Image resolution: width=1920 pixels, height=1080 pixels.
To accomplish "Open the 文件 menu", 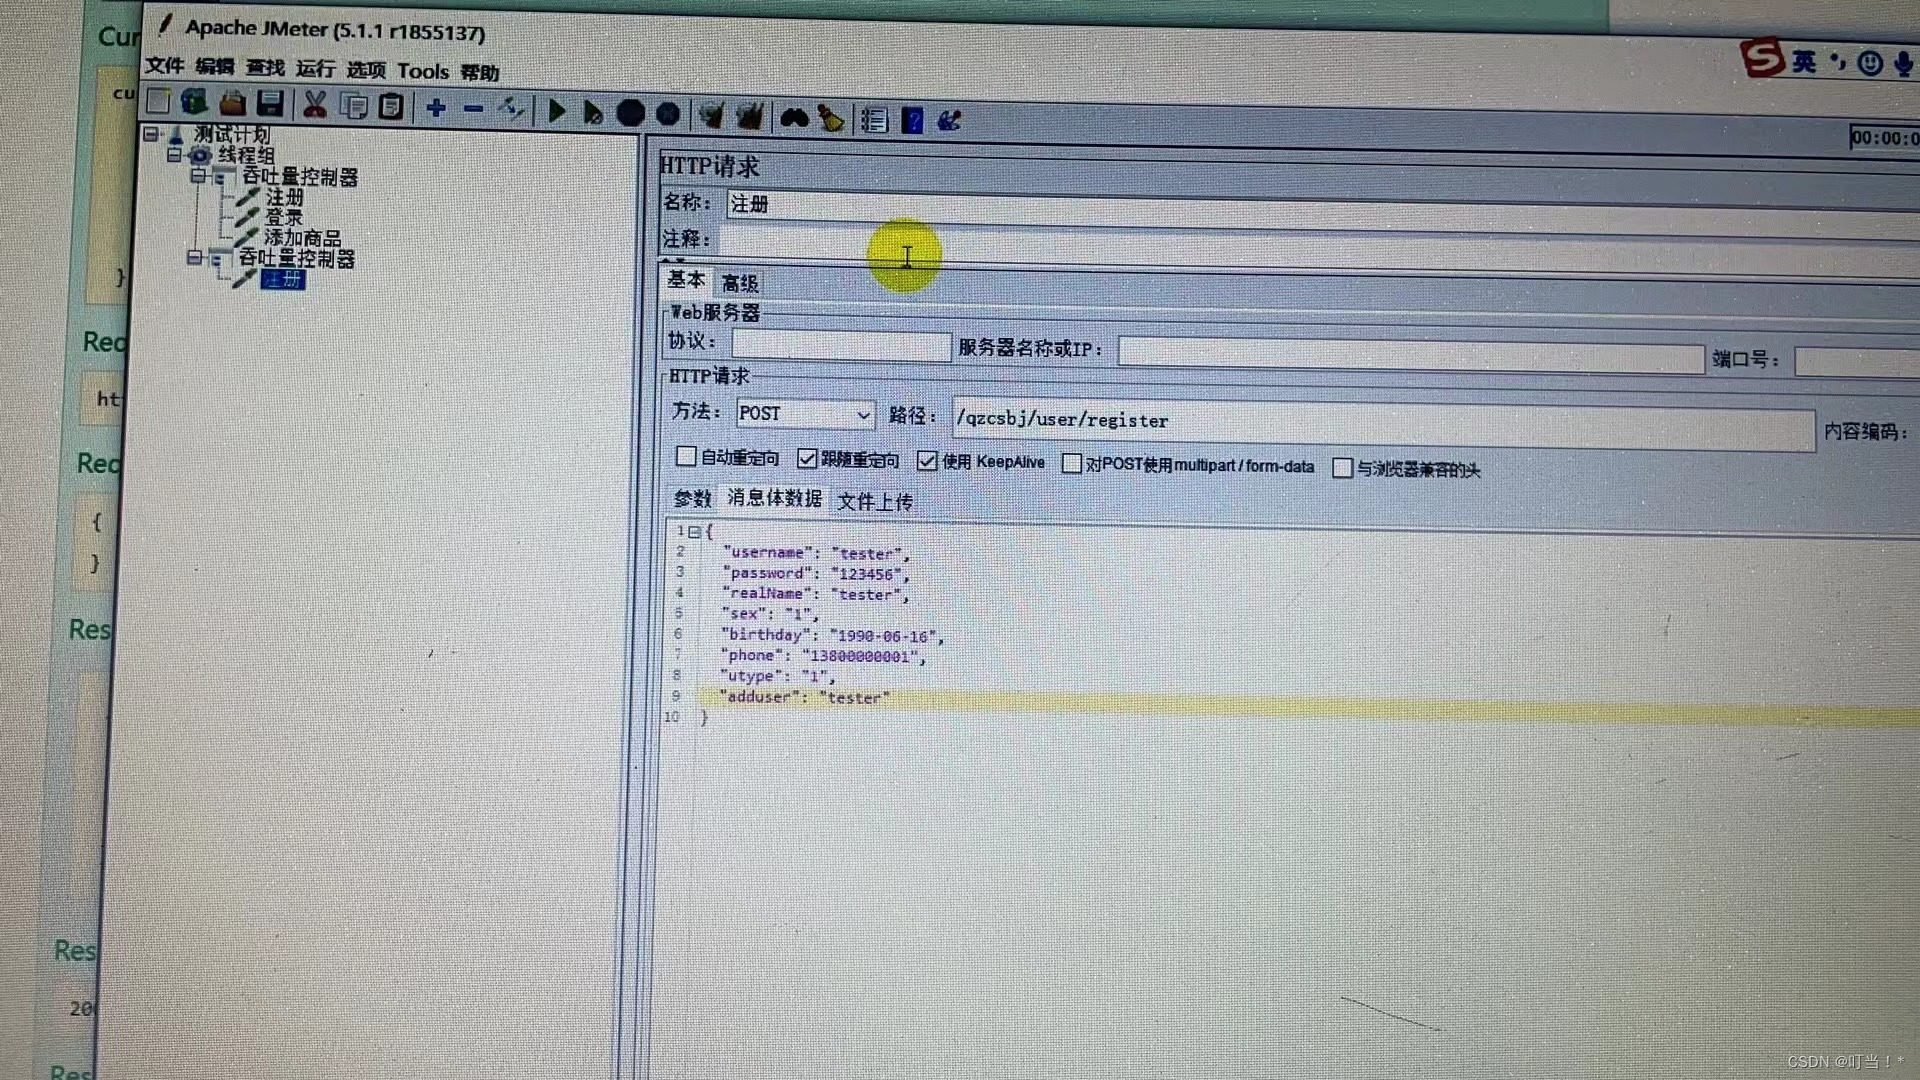I will pyautogui.click(x=165, y=65).
